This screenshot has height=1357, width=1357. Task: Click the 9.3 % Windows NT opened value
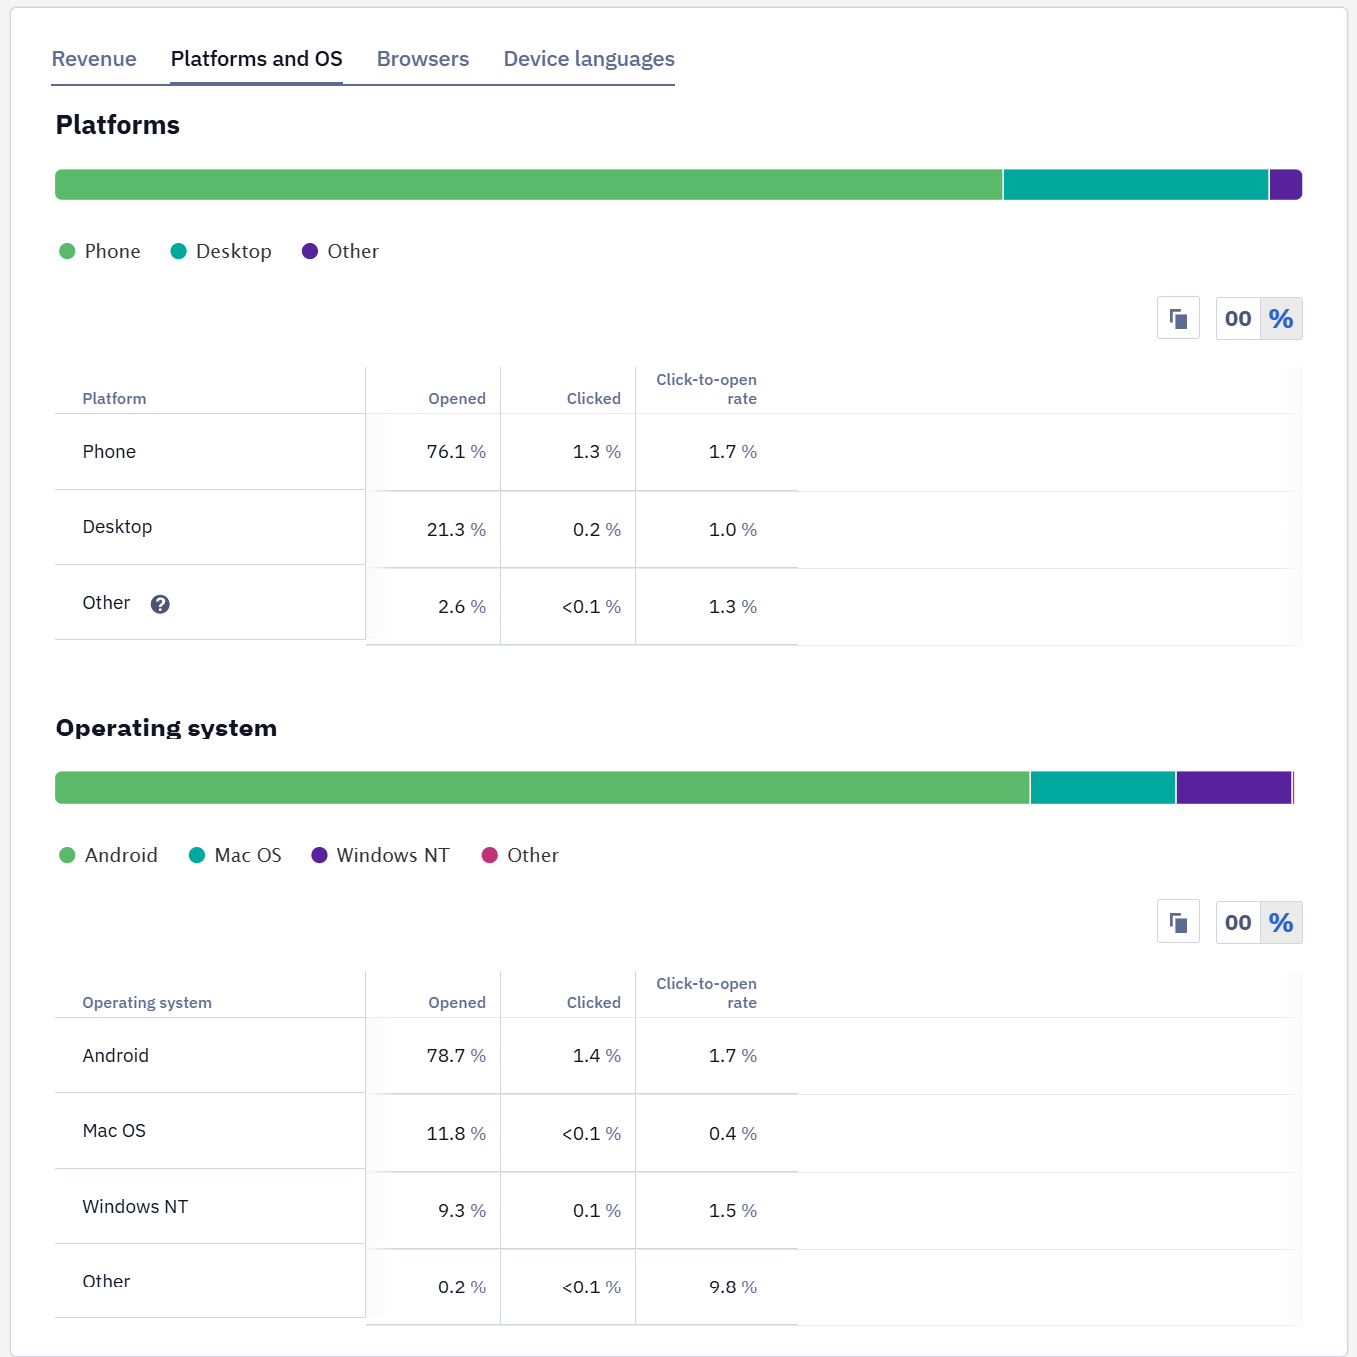[x=462, y=1211]
